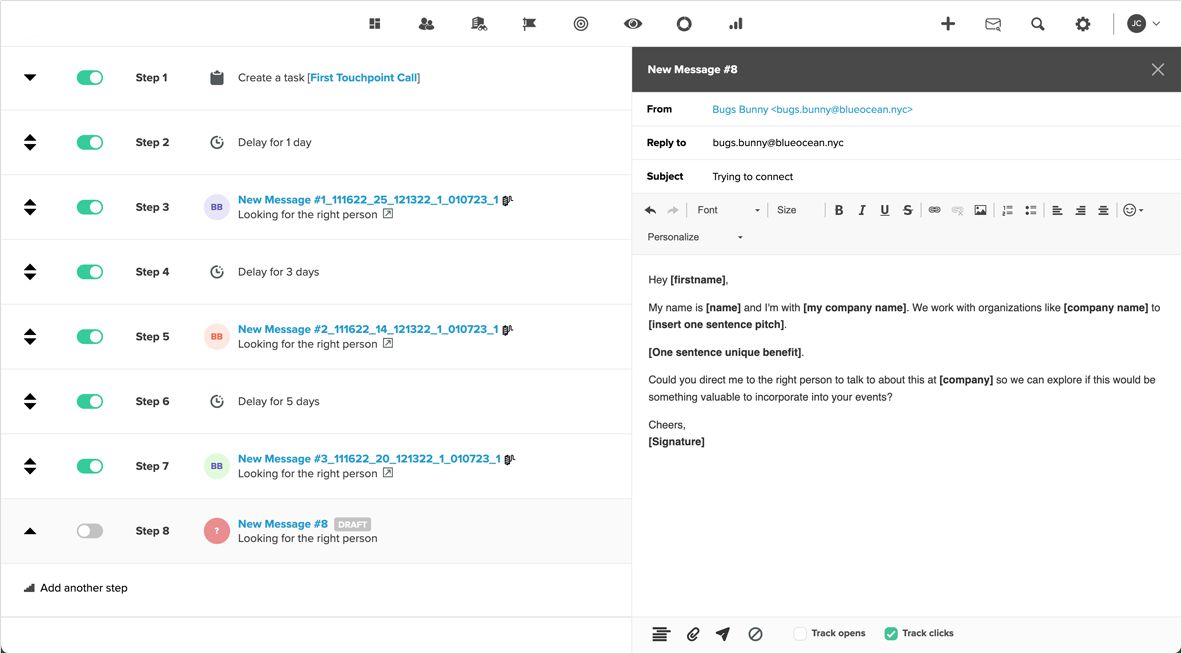Toggle bold formatting in editor toolbar
The height and width of the screenshot is (654, 1182).
[838, 210]
